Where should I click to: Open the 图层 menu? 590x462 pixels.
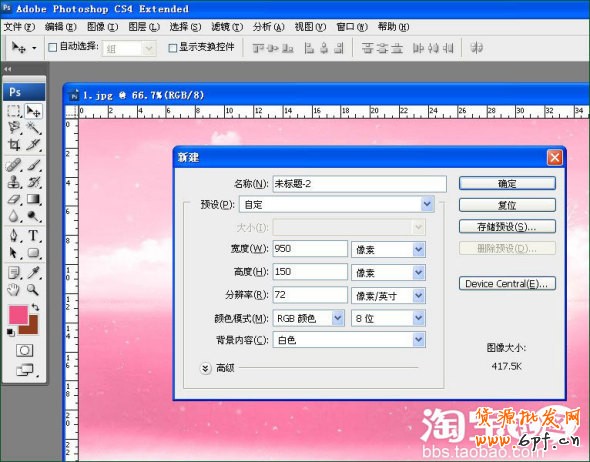point(144,27)
